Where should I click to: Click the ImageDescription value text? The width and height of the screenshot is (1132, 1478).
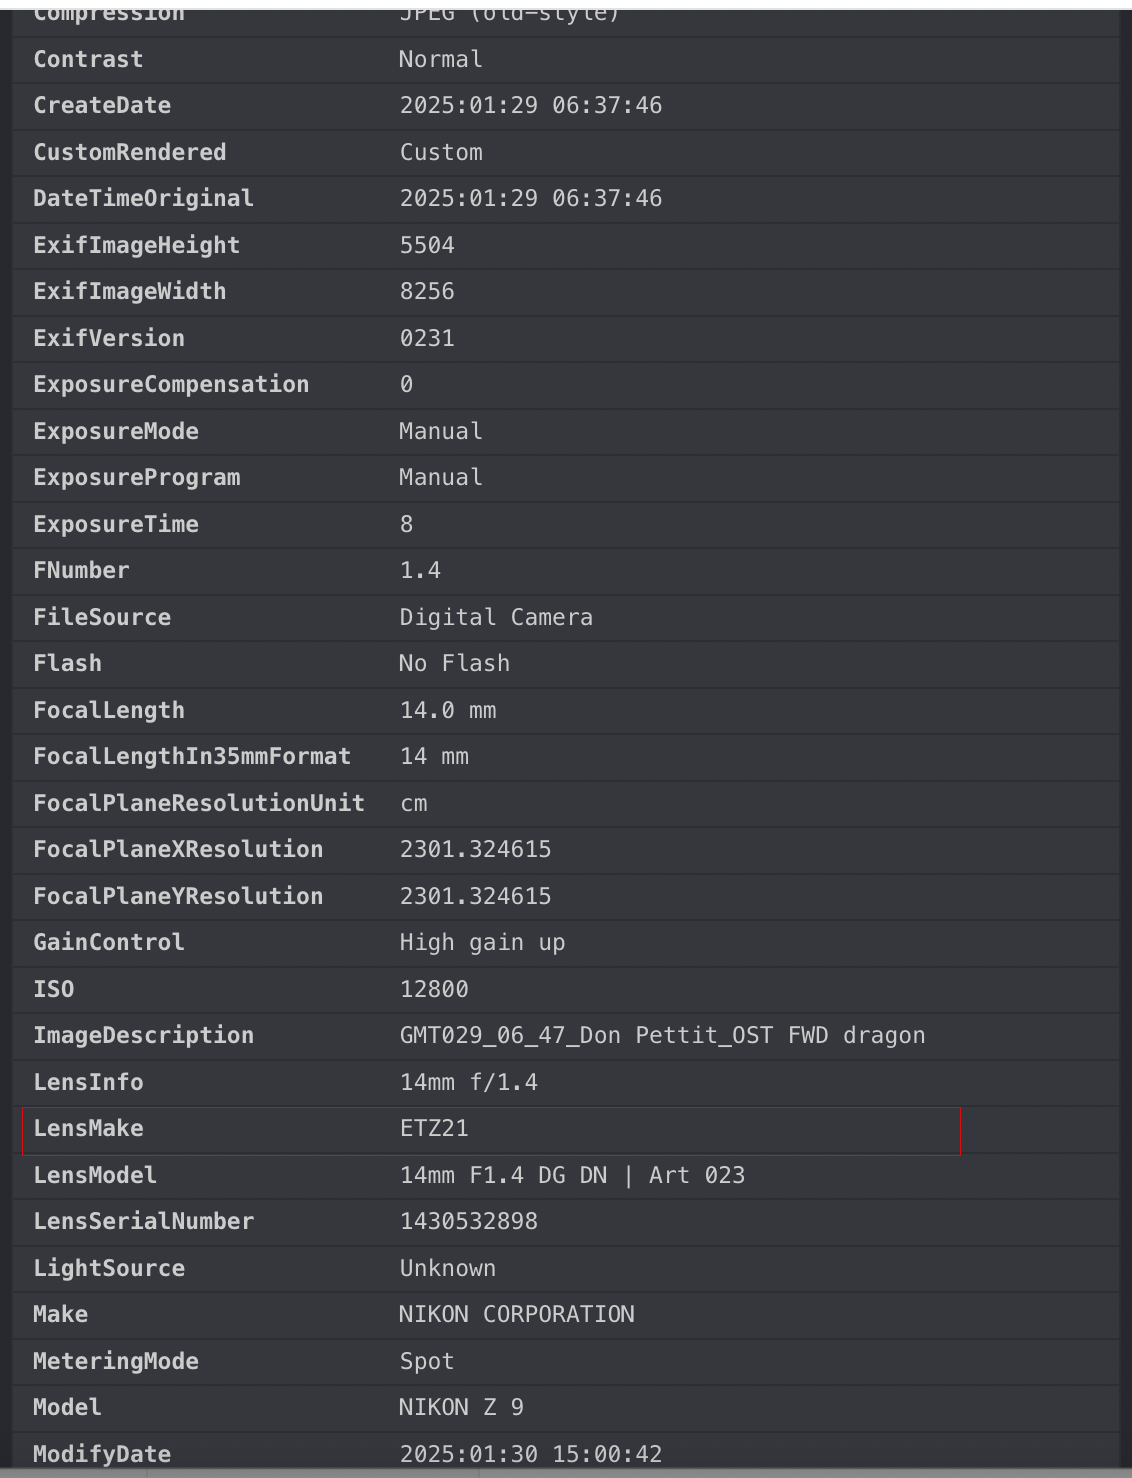pos(662,1036)
